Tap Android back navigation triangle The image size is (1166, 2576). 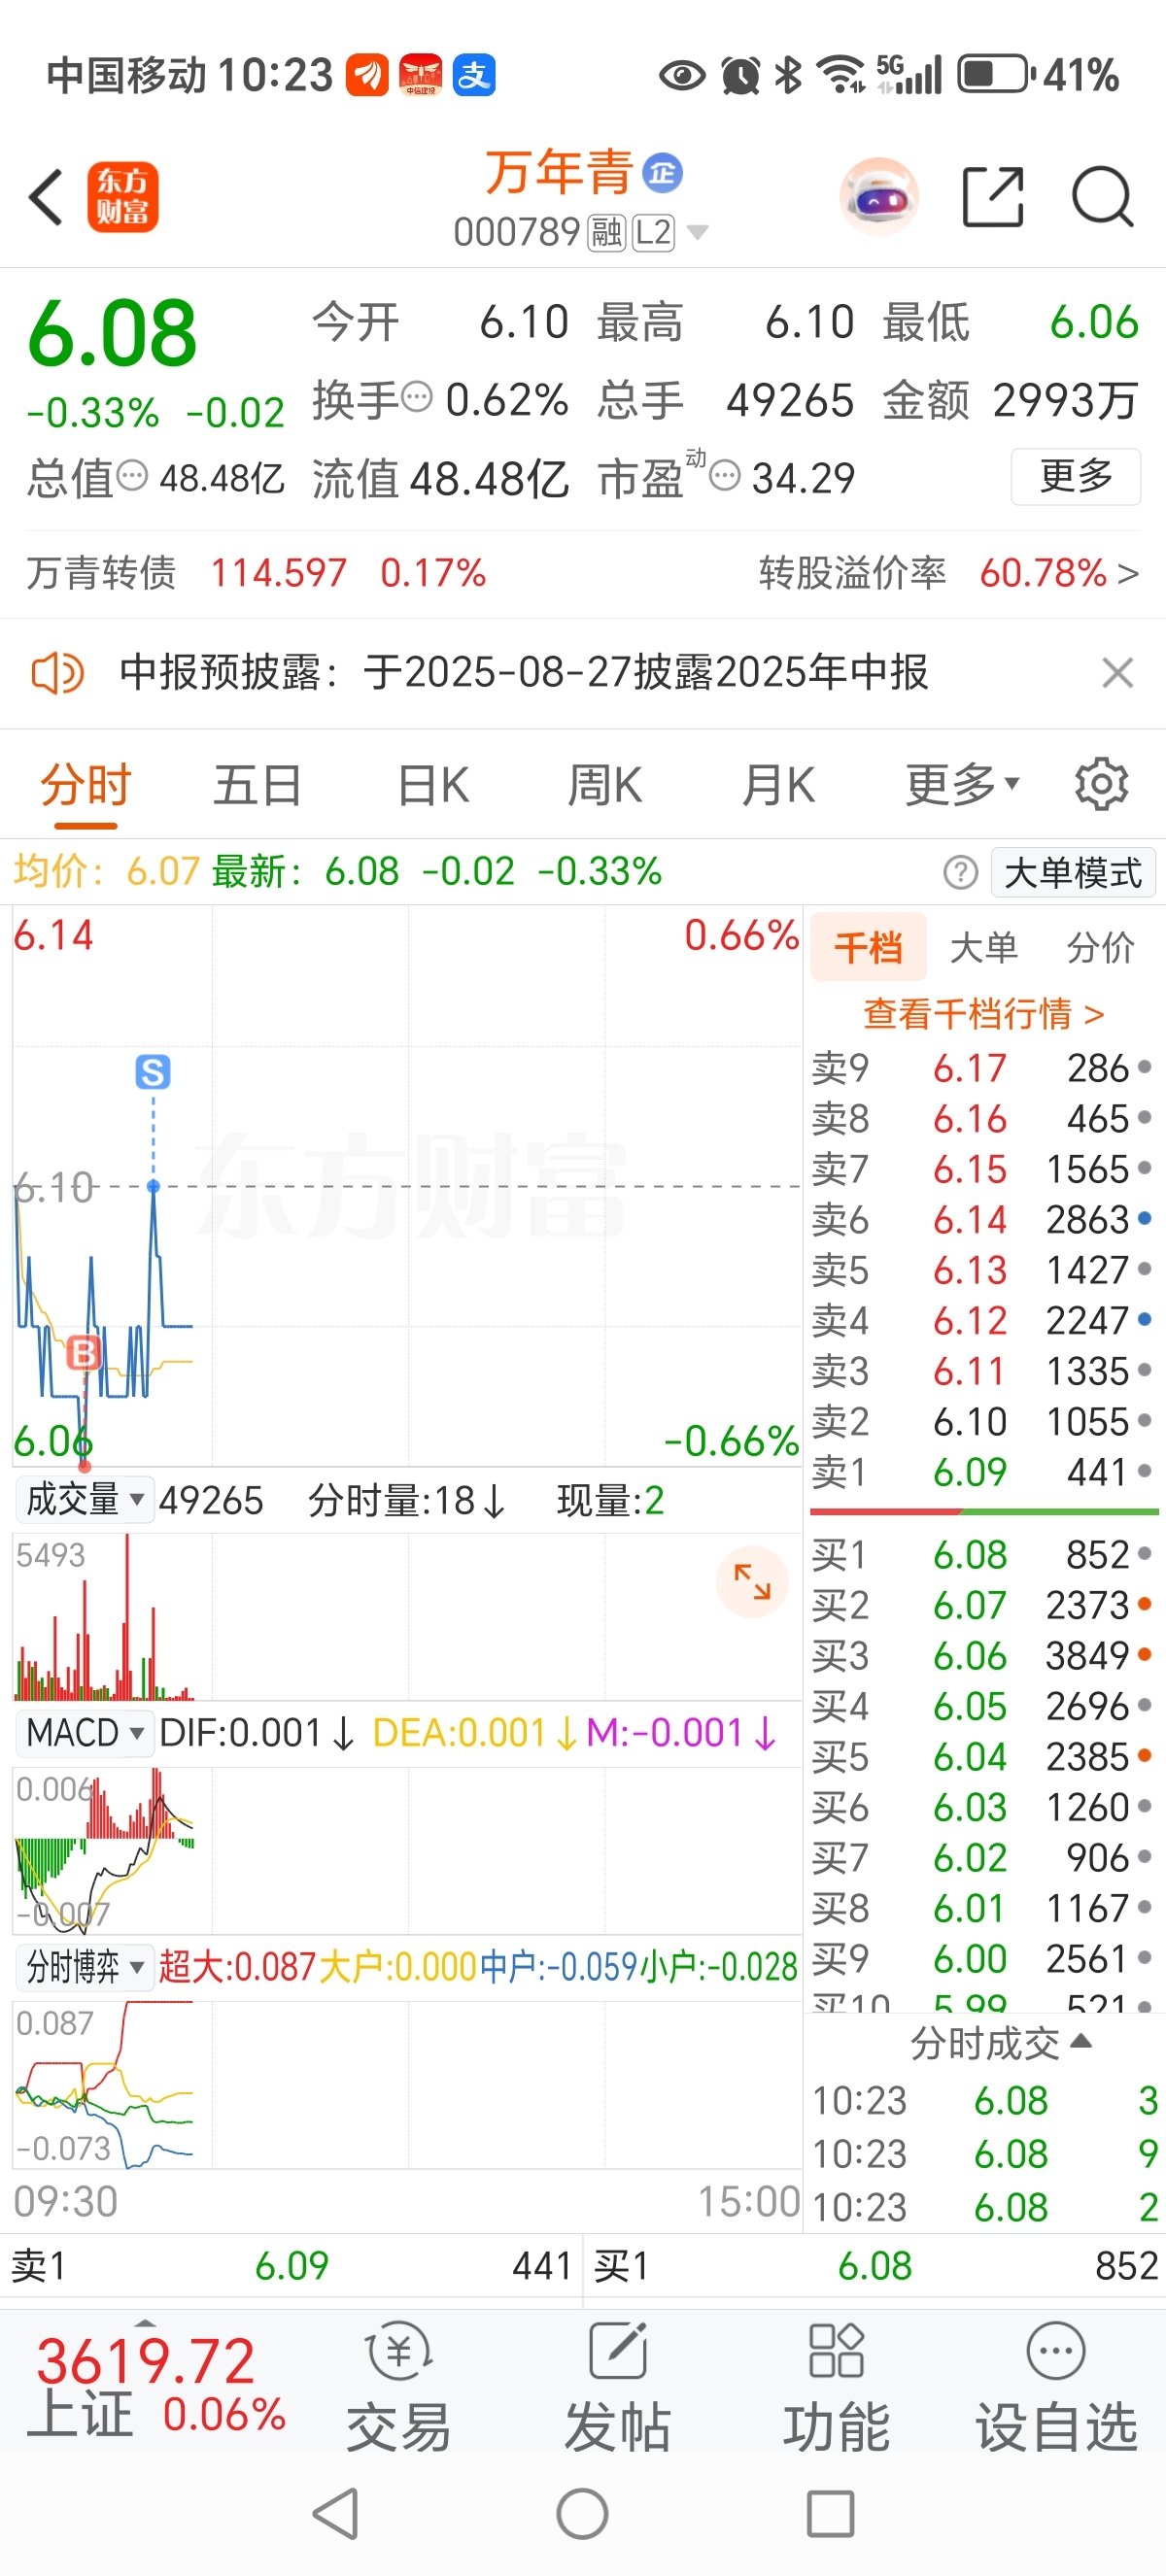point(336,2513)
